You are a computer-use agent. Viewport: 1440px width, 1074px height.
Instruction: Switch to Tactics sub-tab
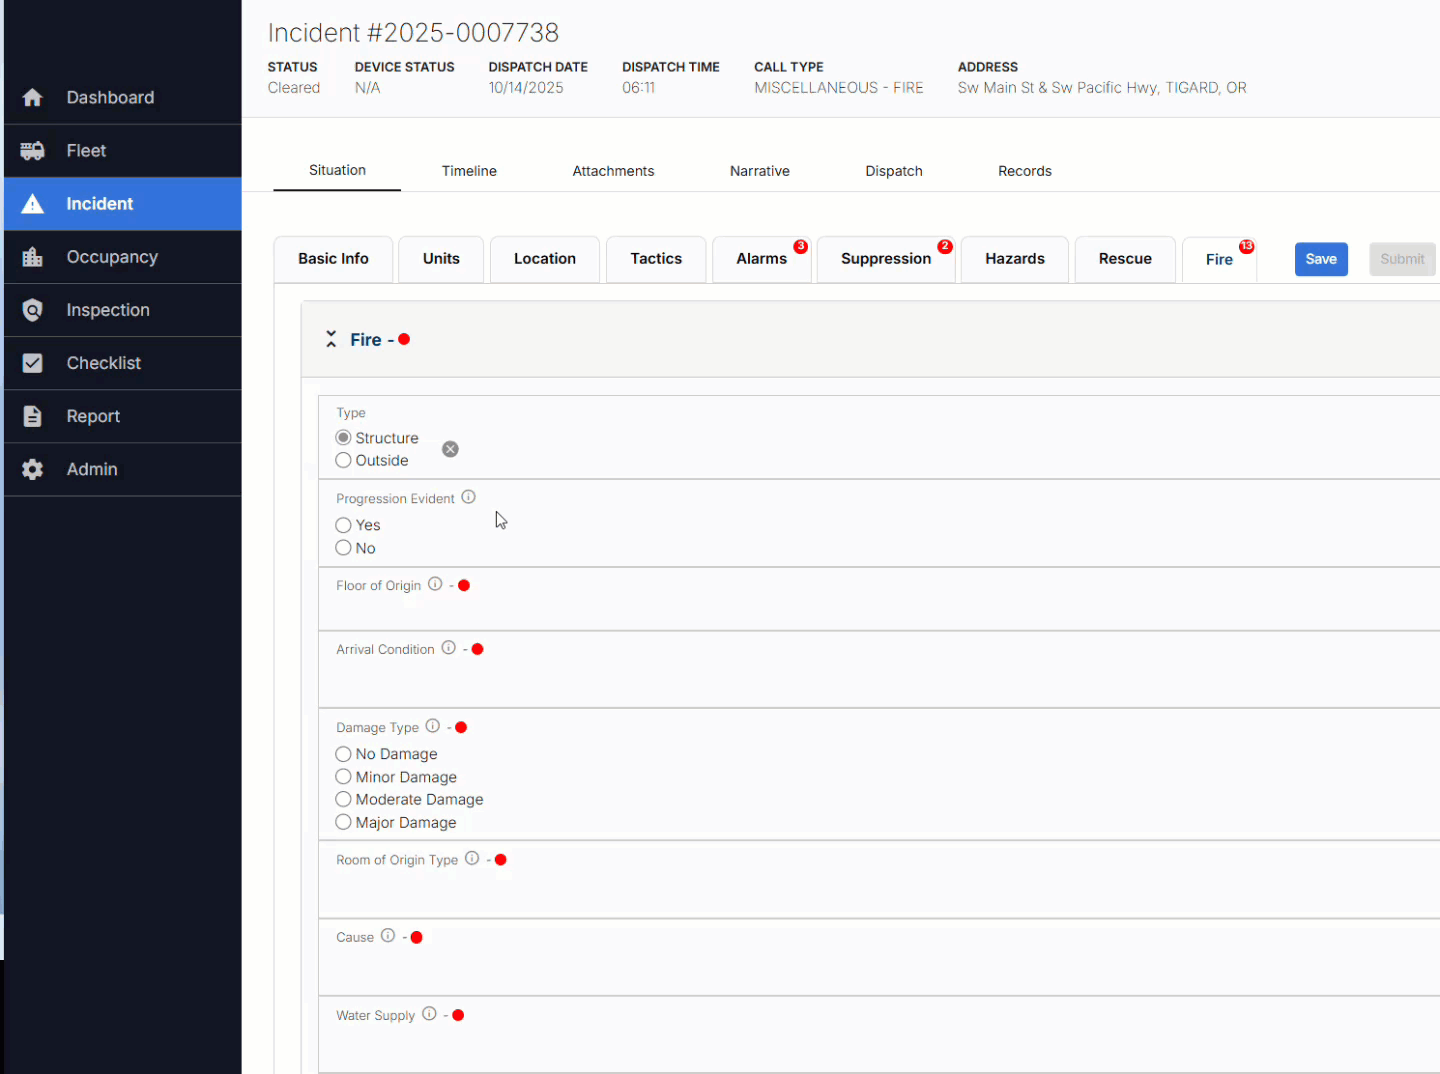pyautogui.click(x=656, y=259)
